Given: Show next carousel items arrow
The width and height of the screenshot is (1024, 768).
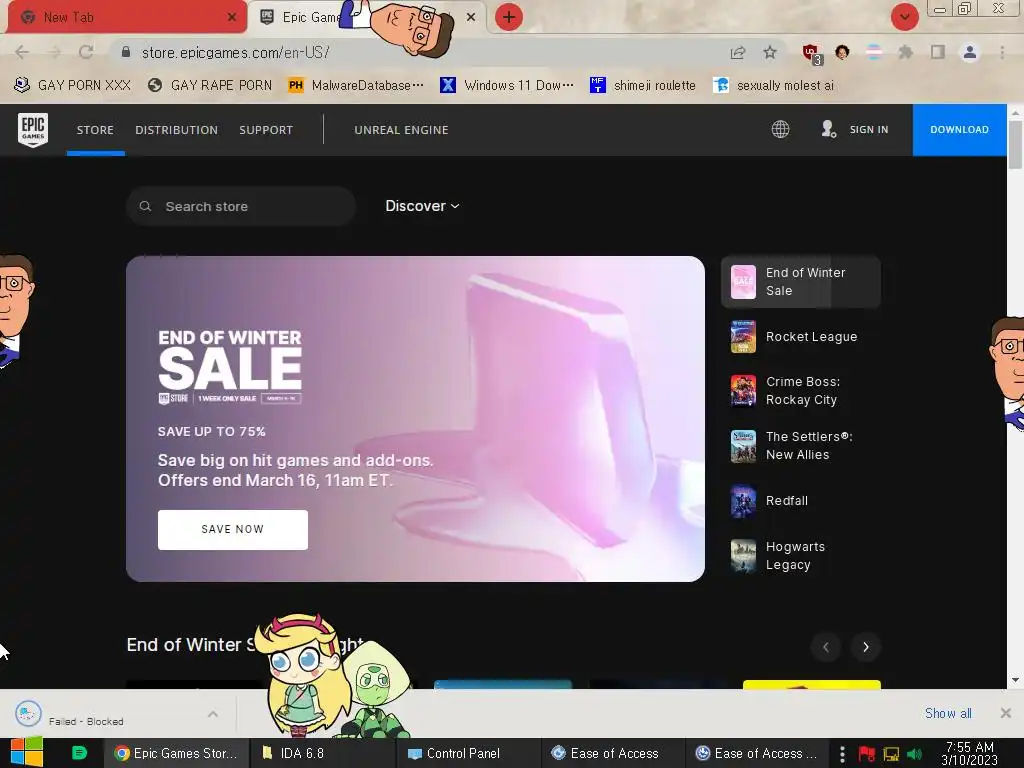Looking at the screenshot, I should (x=866, y=647).
